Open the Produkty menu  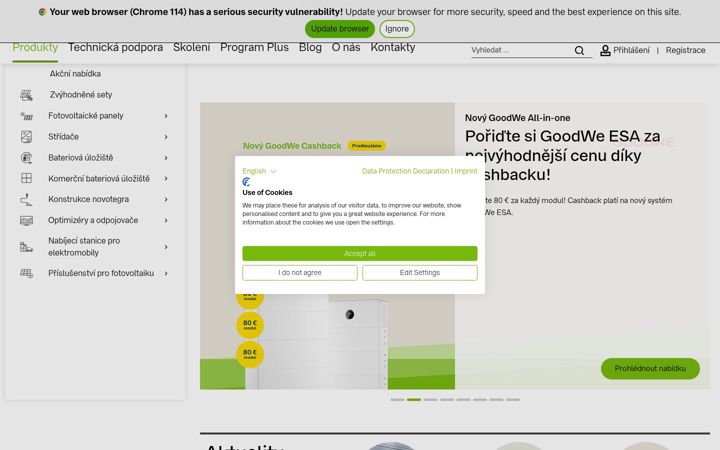click(x=35, y=48)
